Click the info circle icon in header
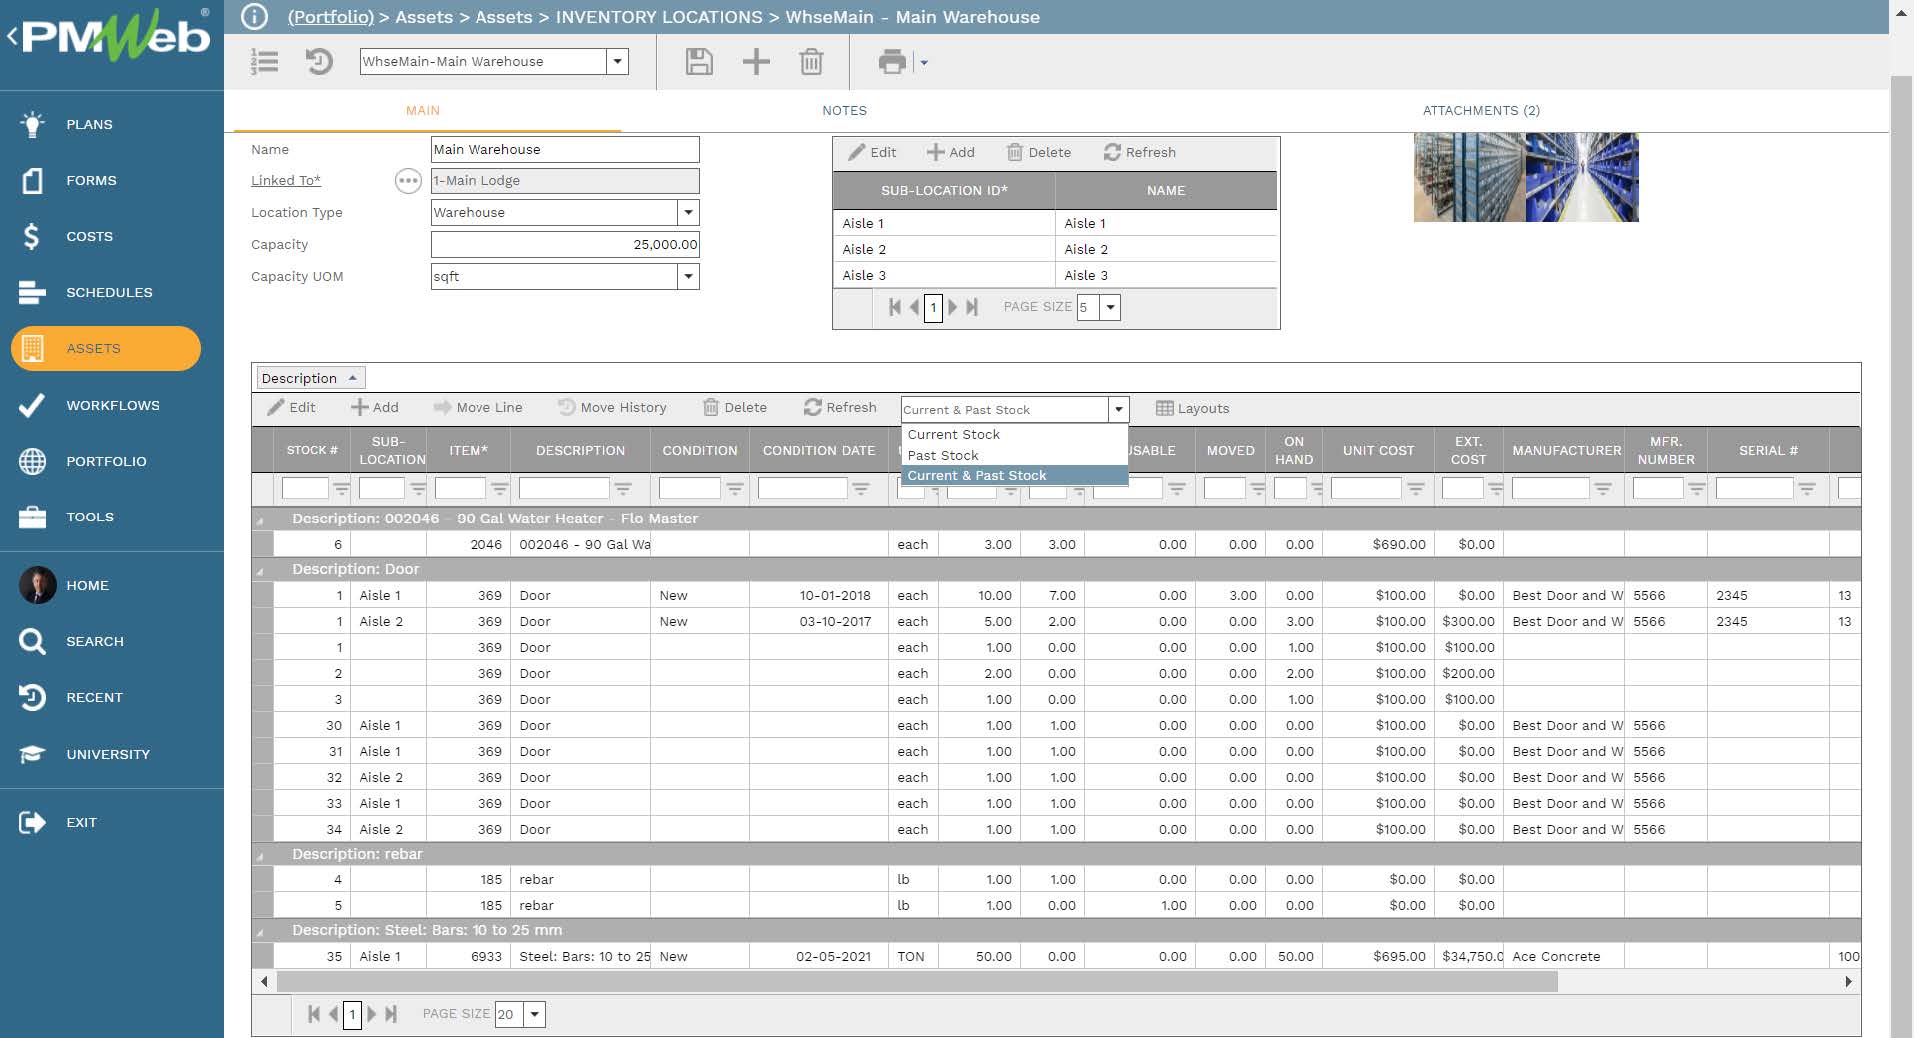The height and width of the screenshot is (1038, 1914). pos(255,17)
